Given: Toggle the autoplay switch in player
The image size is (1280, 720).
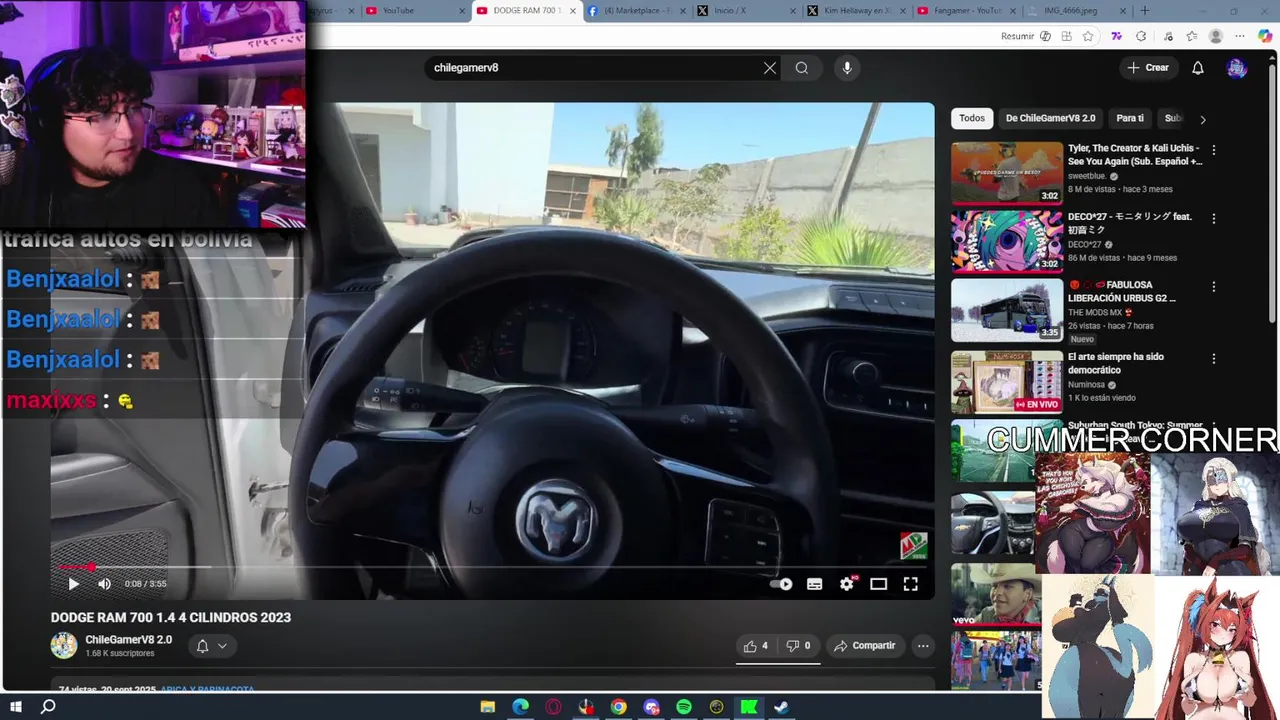Looking at the screenshot, I should [x=782, y=584].
